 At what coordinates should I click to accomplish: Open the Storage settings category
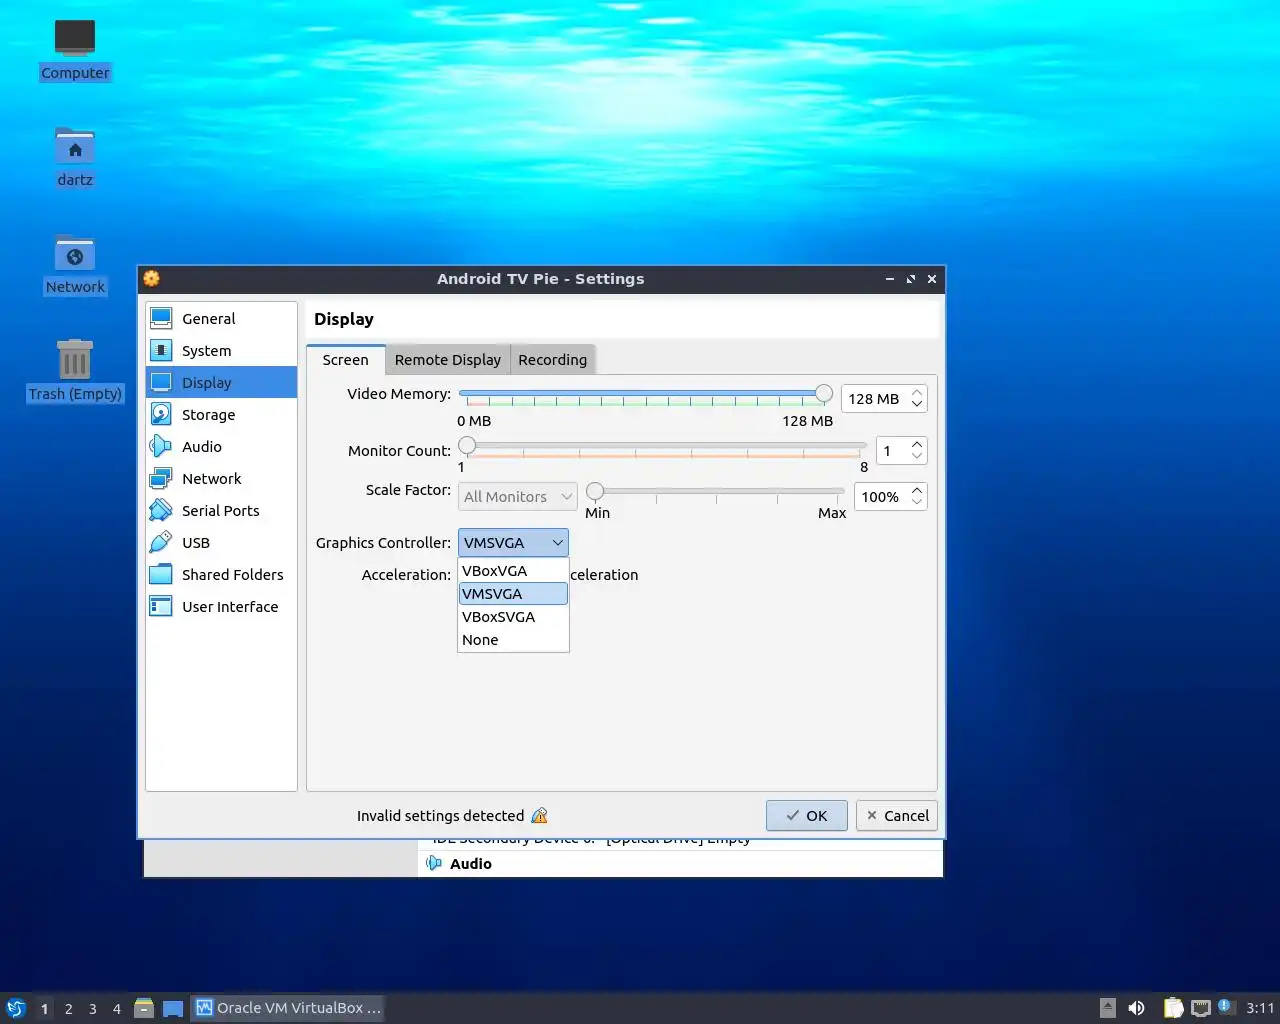click(x=221, y=415)
